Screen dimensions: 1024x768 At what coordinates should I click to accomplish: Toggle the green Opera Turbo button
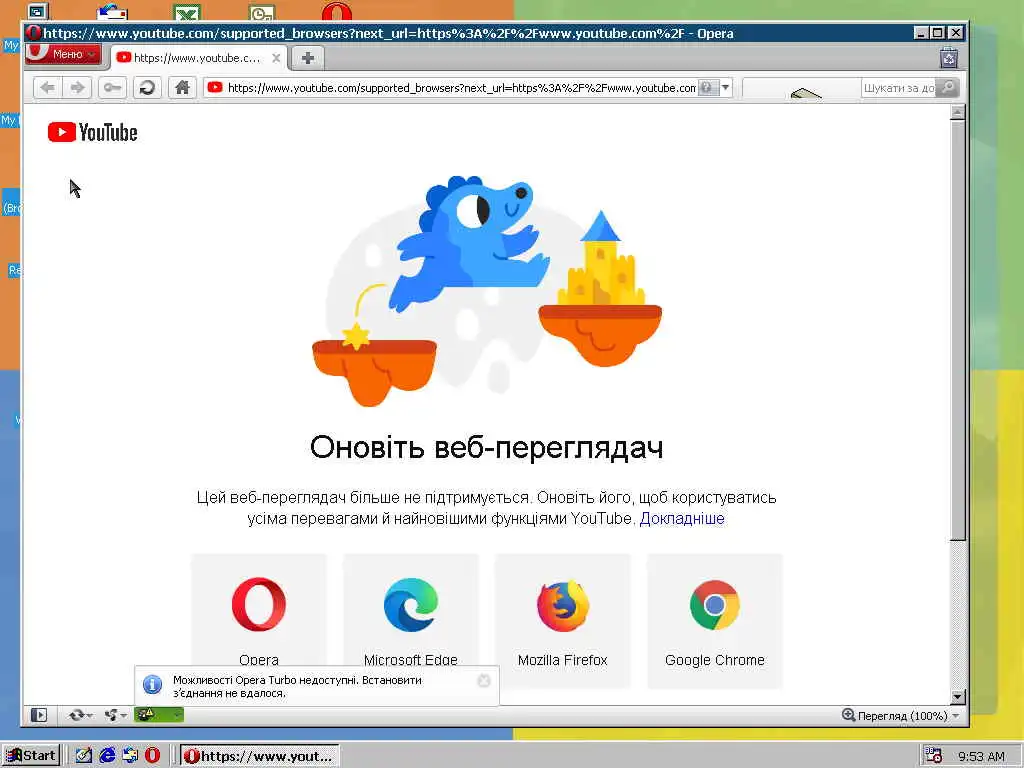(159, 715)
